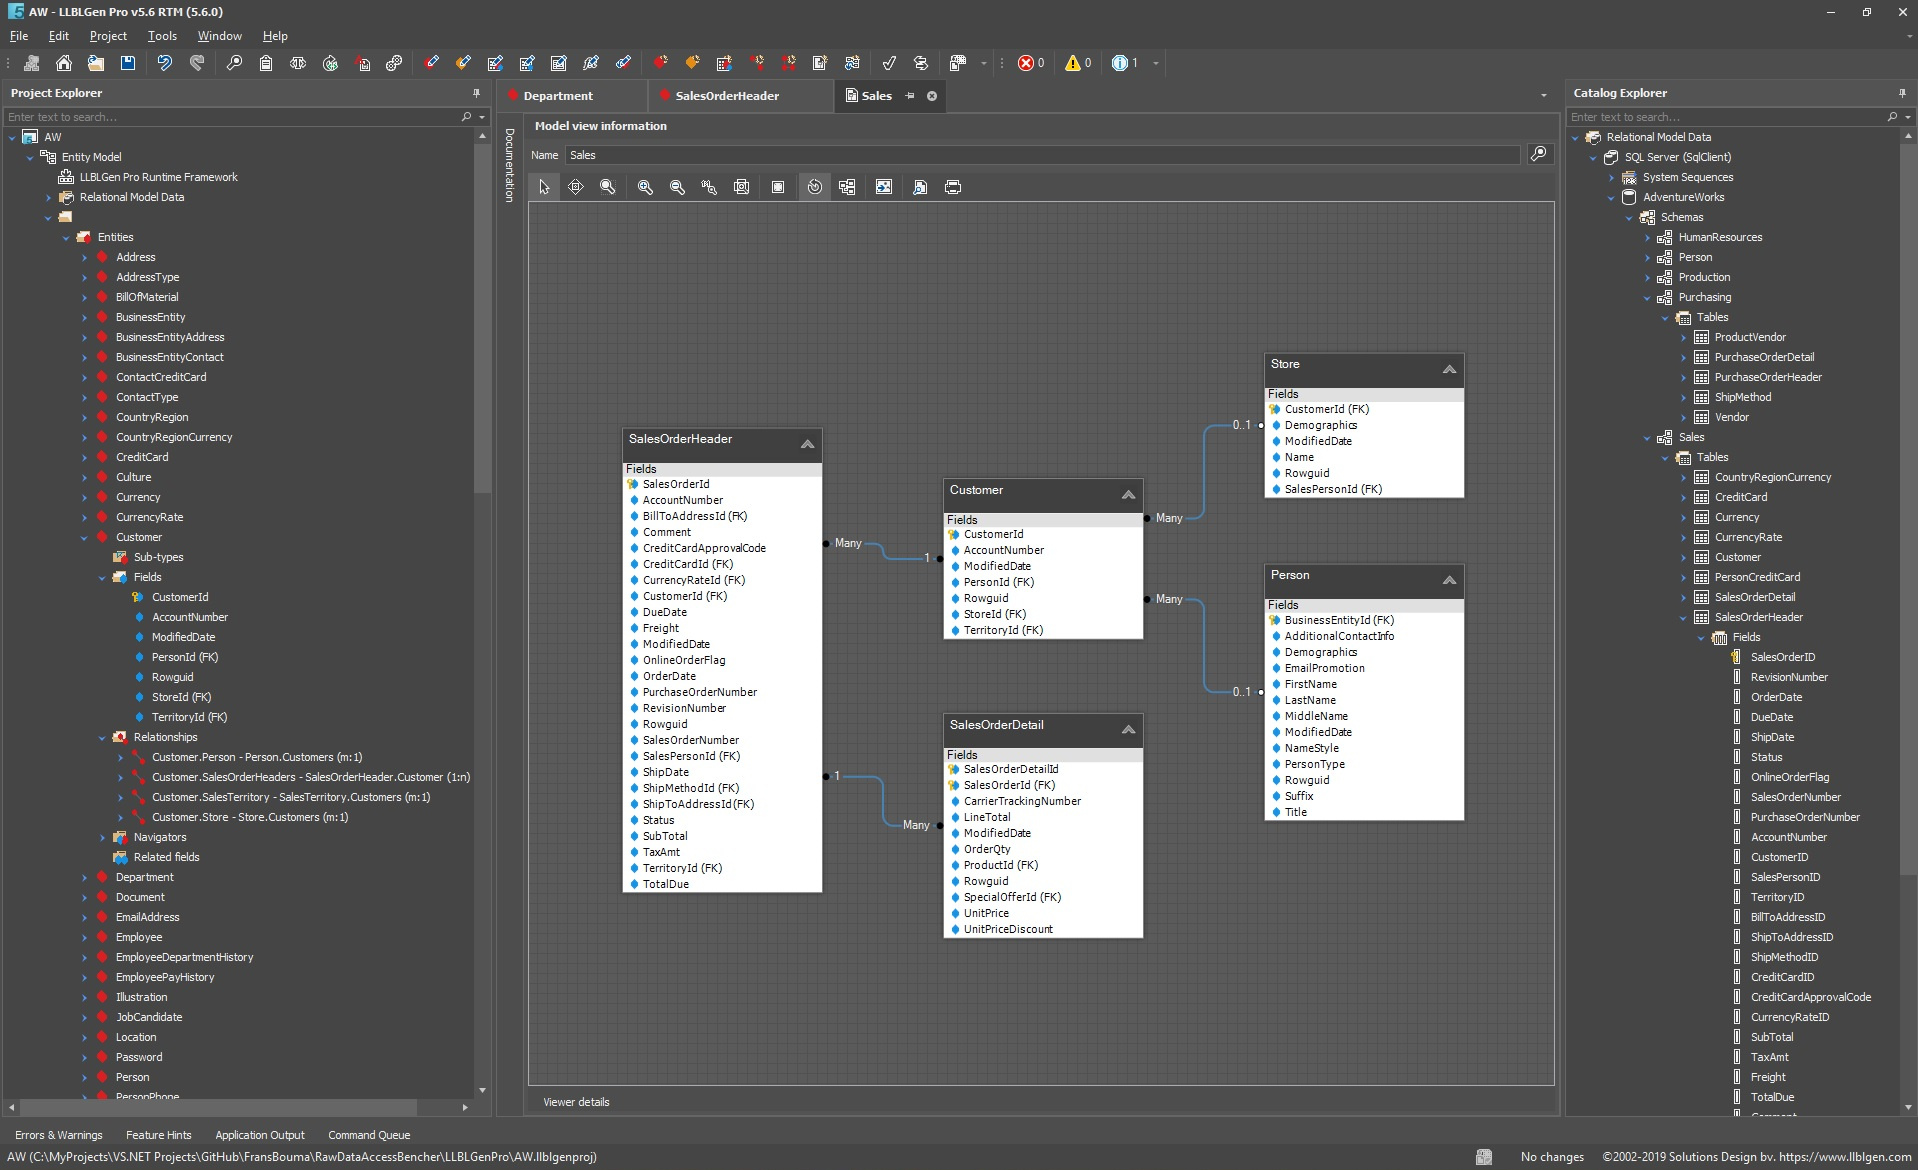The image size is (1918, 1170).
Task: Open a project with the folder icon
Action: (95, 63)
